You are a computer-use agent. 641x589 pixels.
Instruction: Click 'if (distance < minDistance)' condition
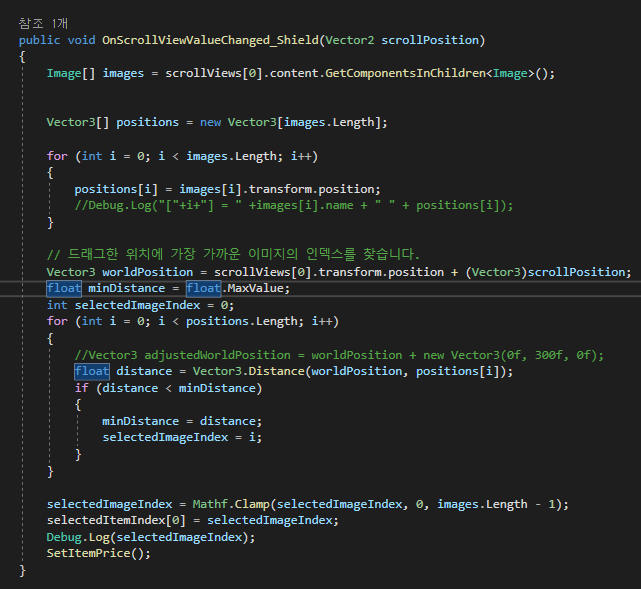[x=168, y=388]
